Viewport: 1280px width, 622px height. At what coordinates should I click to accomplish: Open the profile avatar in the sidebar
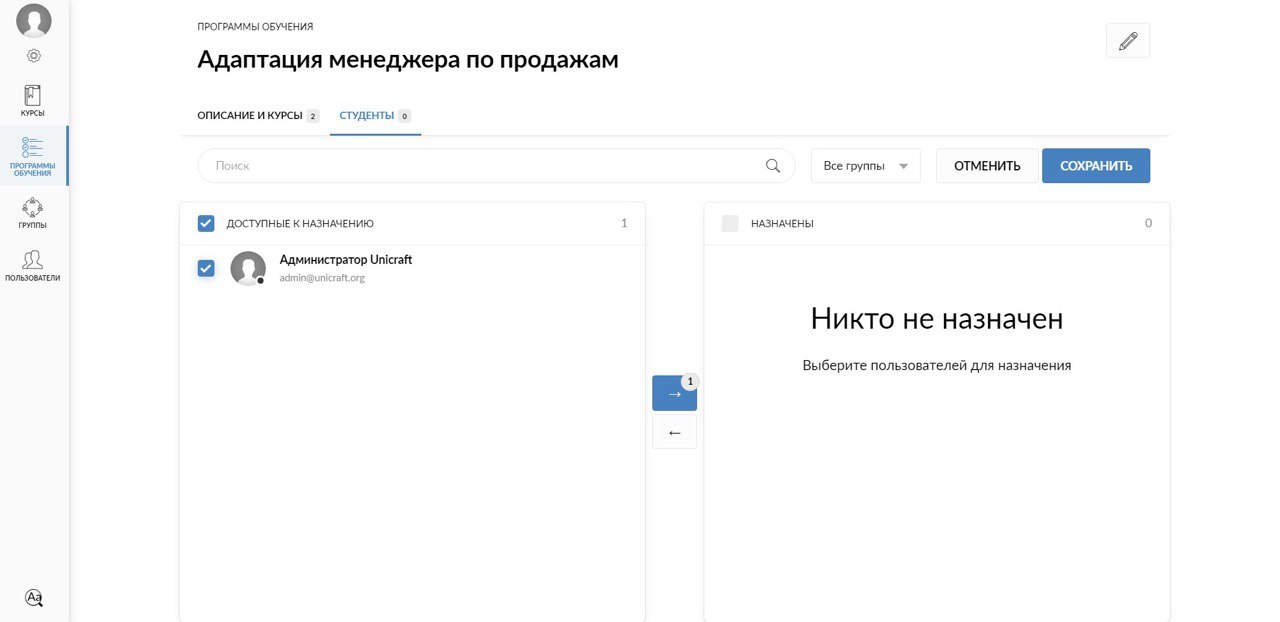34,20
